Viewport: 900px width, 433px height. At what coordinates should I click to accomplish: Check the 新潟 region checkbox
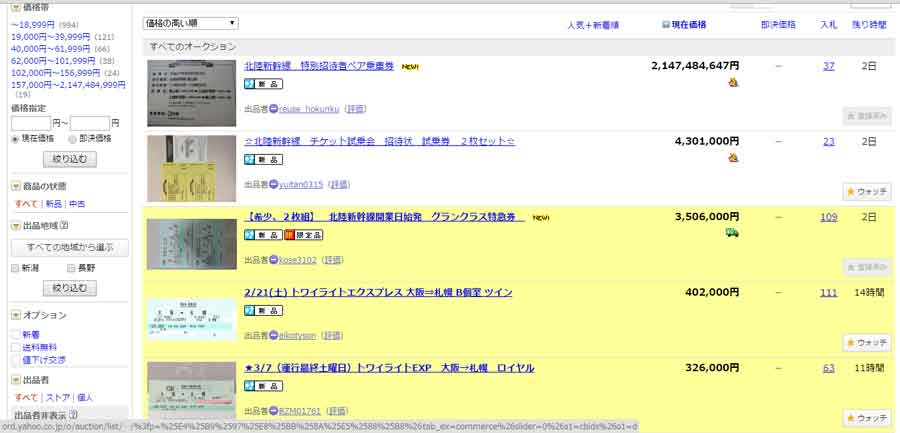click(x=17, y=268)
